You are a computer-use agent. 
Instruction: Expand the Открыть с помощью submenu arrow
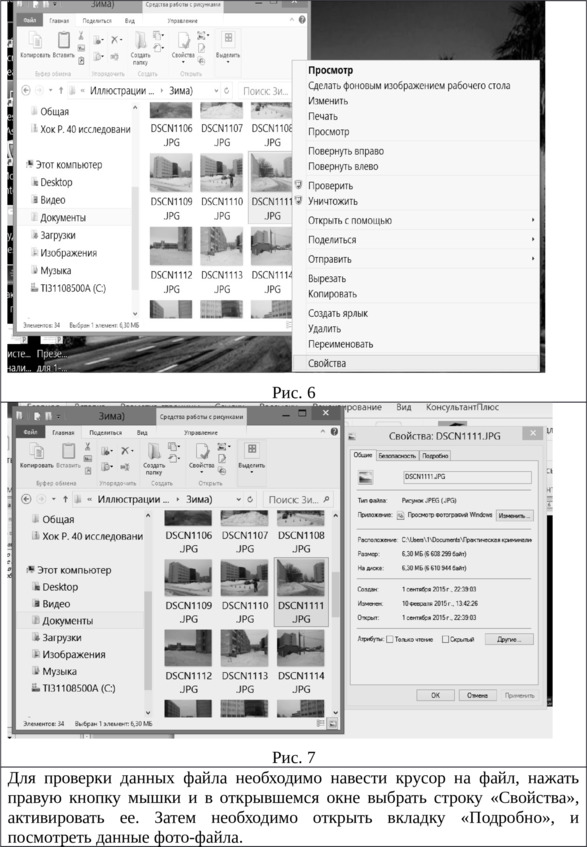(x=533, y=220)
